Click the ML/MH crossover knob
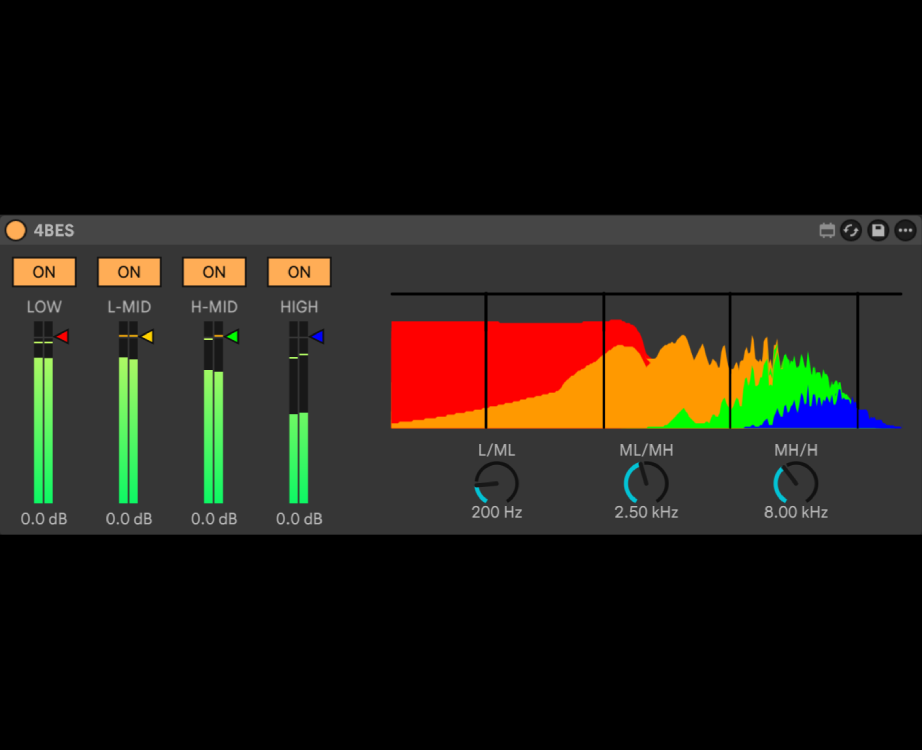The height and width of the screenshot is (750, 922). pyautogui.click(x=646, y=483)
